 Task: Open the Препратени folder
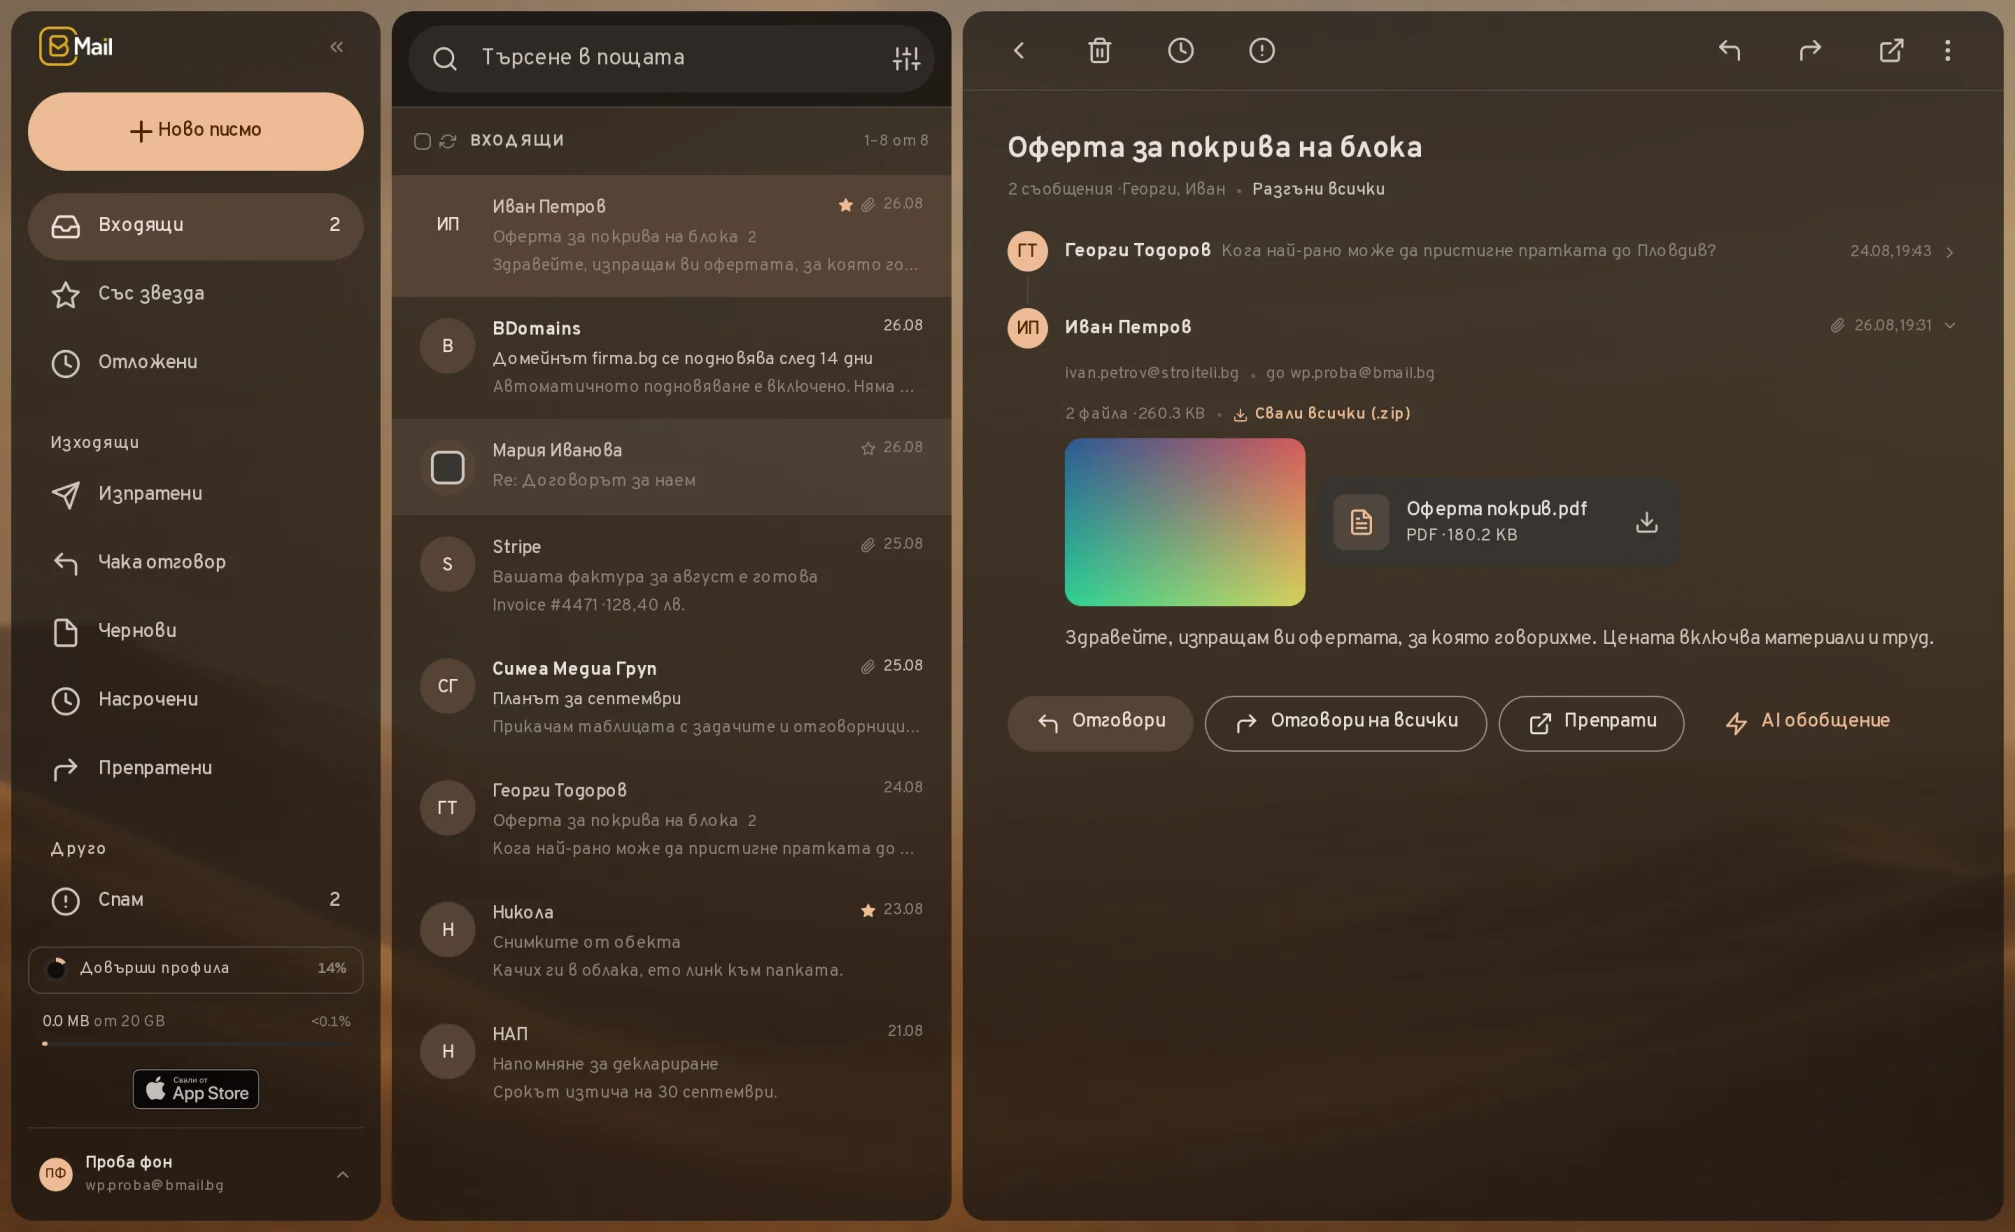point(196,769)
